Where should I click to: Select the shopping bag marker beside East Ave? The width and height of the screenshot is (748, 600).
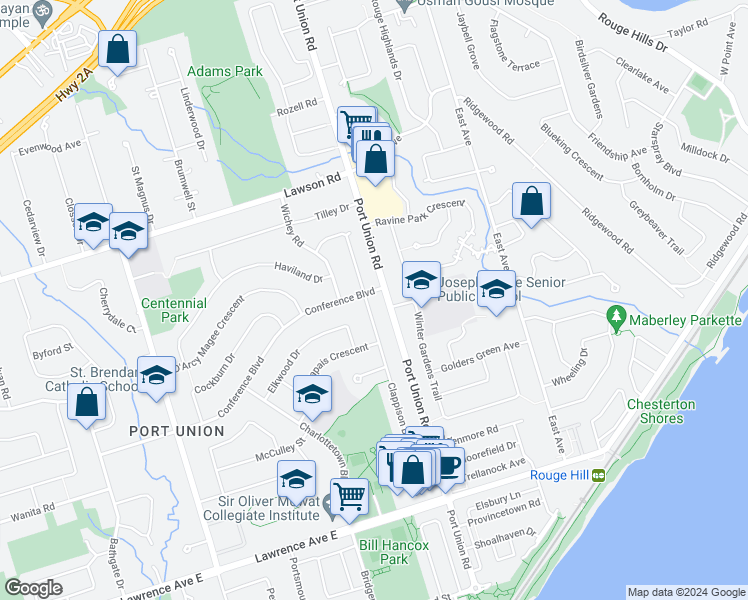coord(531,201)
